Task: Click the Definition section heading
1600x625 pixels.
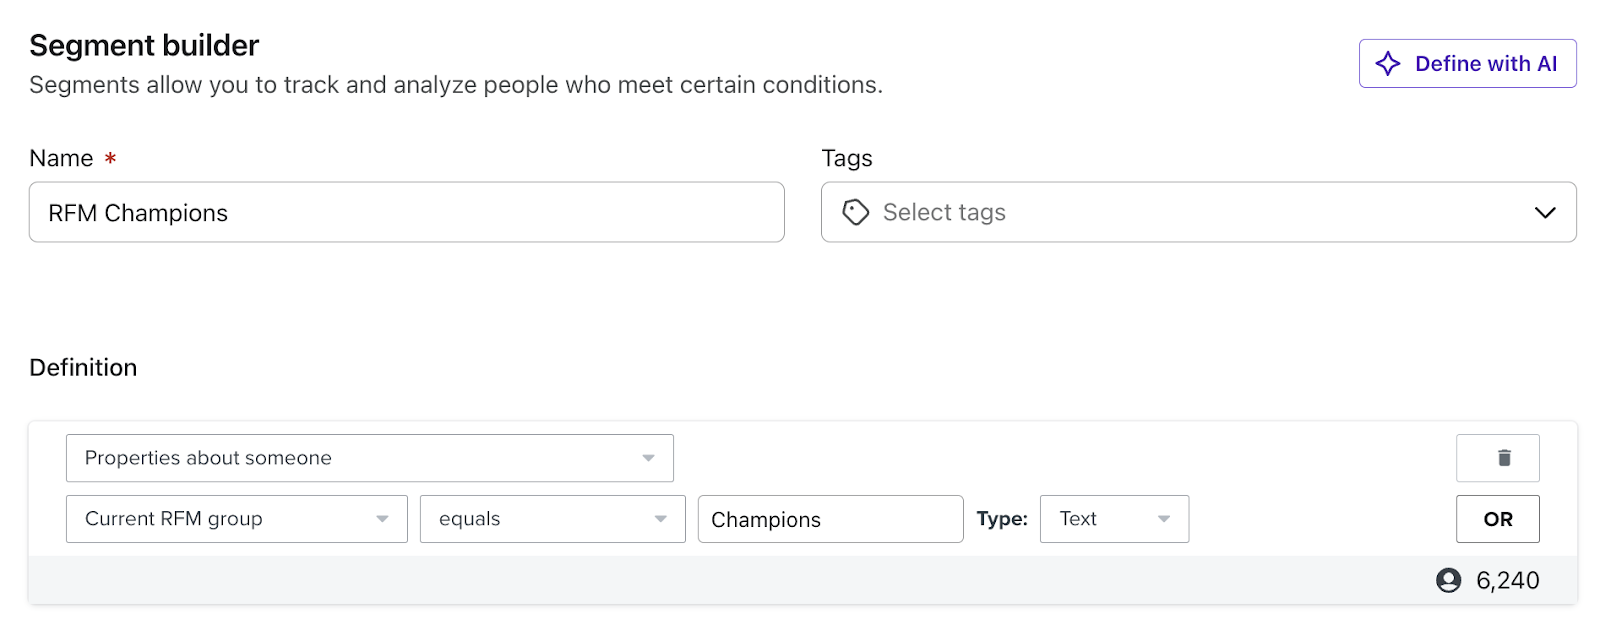Action: pos(83,367)
